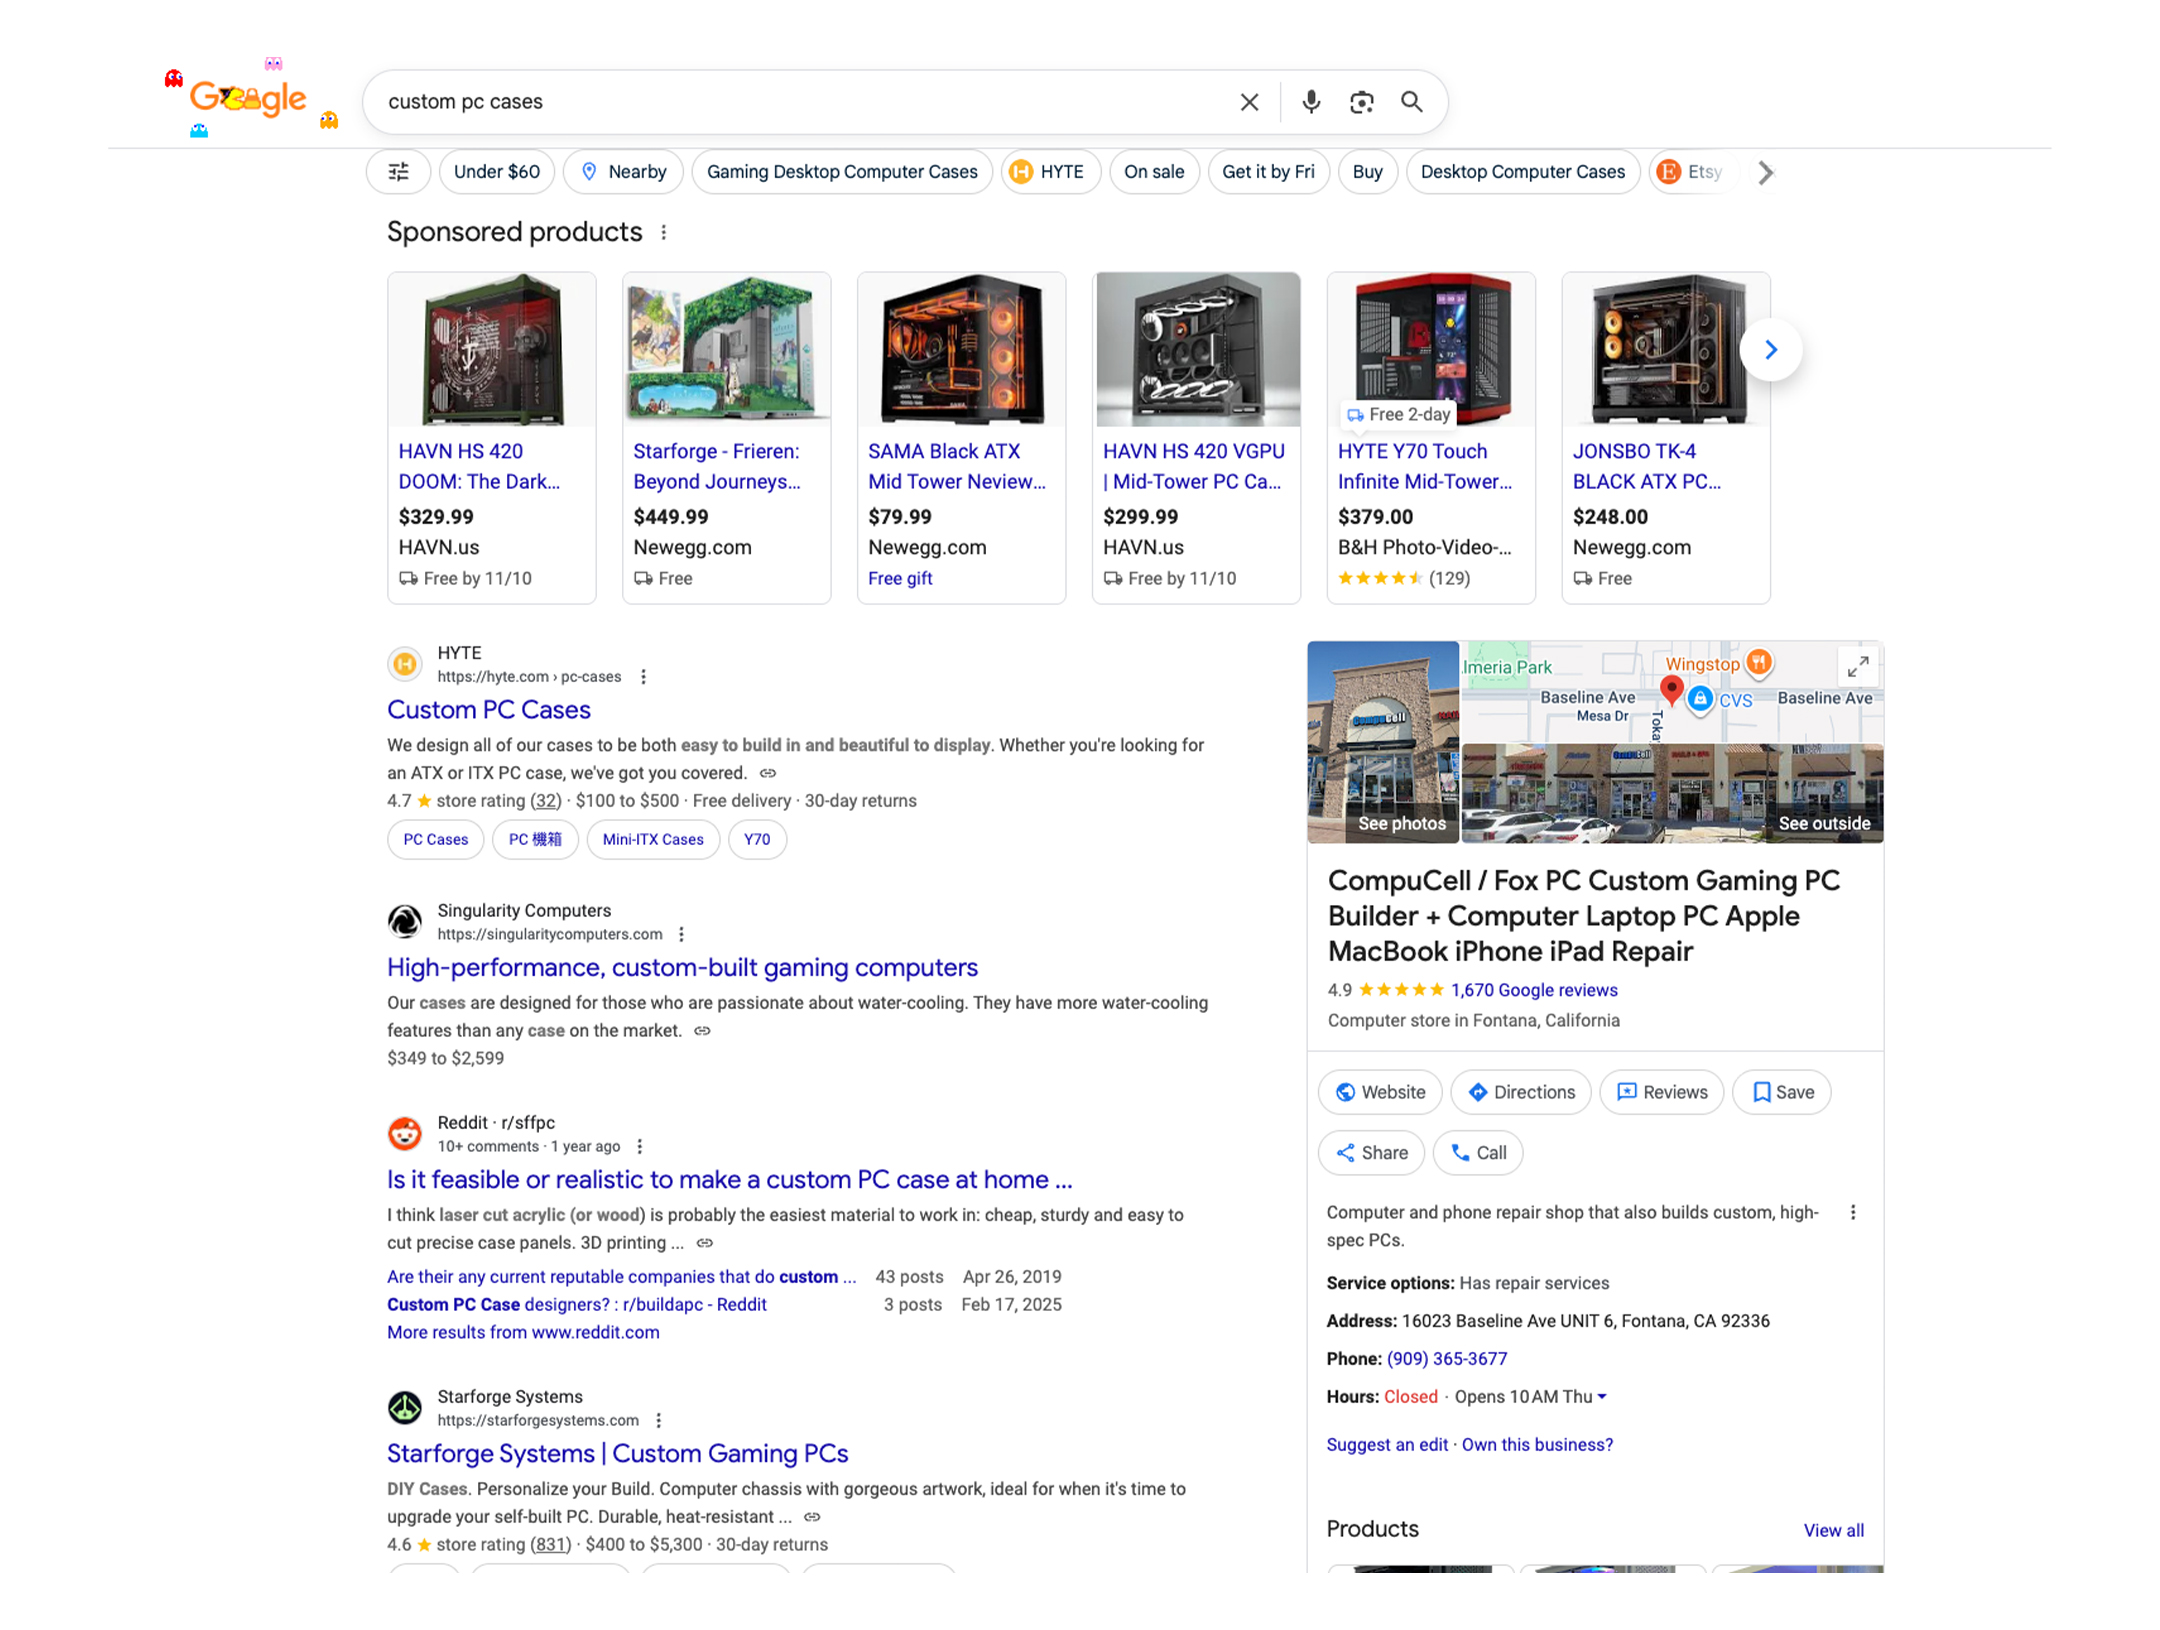2160x1630 pixels.
Task: Open more options beside Sponsored products
Action: pyautogui.click(x=664, y=233)
